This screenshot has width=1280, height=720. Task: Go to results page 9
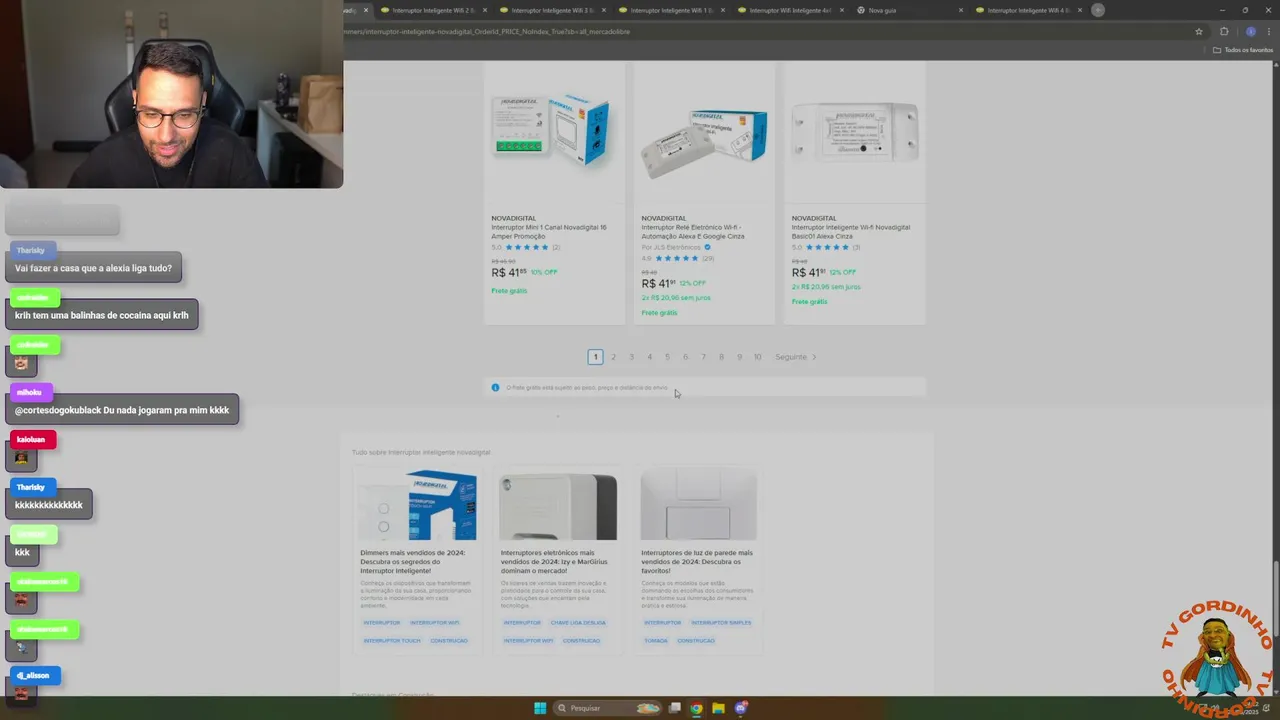pyautogui.click(x=739, y=357)
